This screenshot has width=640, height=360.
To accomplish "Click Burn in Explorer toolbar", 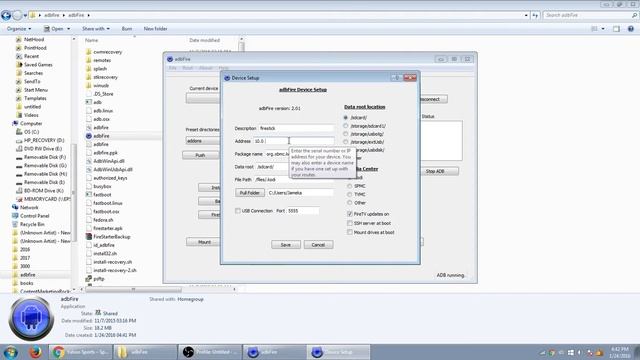I will pos(127,29).
